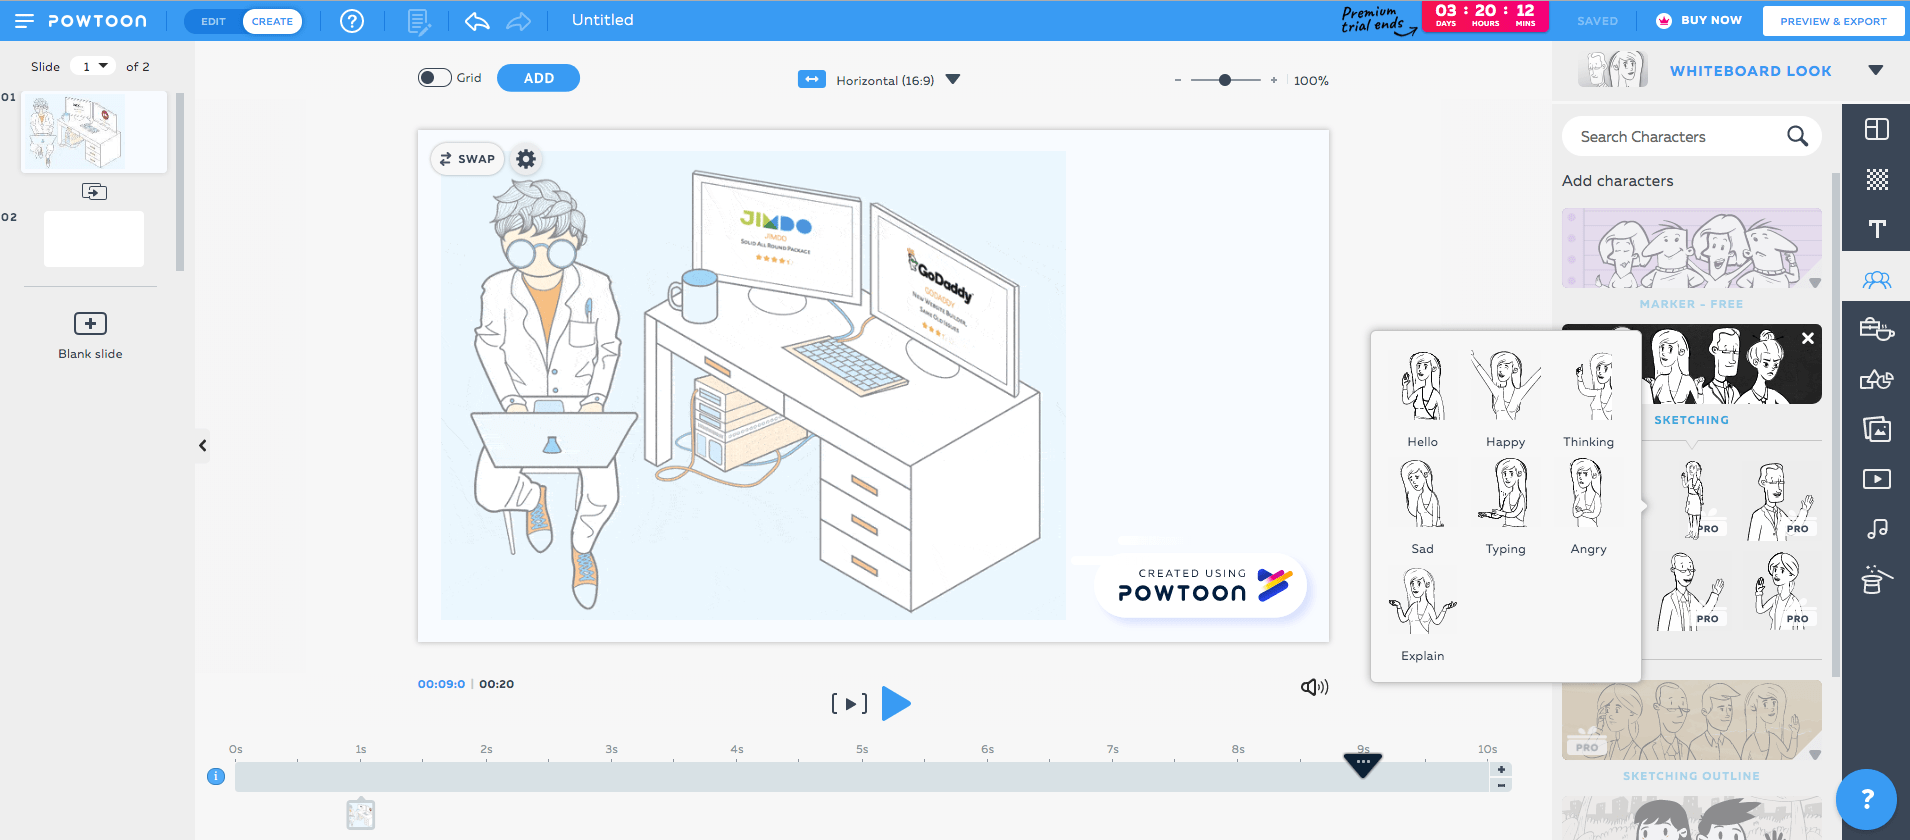This screenshot has width=1910, height=840.
Task: Select the Thinking pose
Action: click(1588, 399)
